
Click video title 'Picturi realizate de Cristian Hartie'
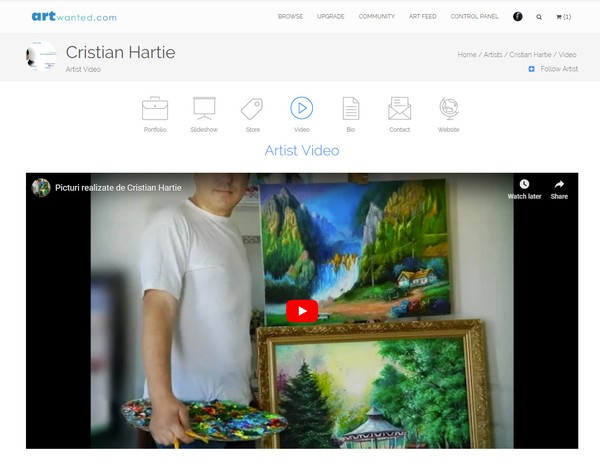(118, 188)
